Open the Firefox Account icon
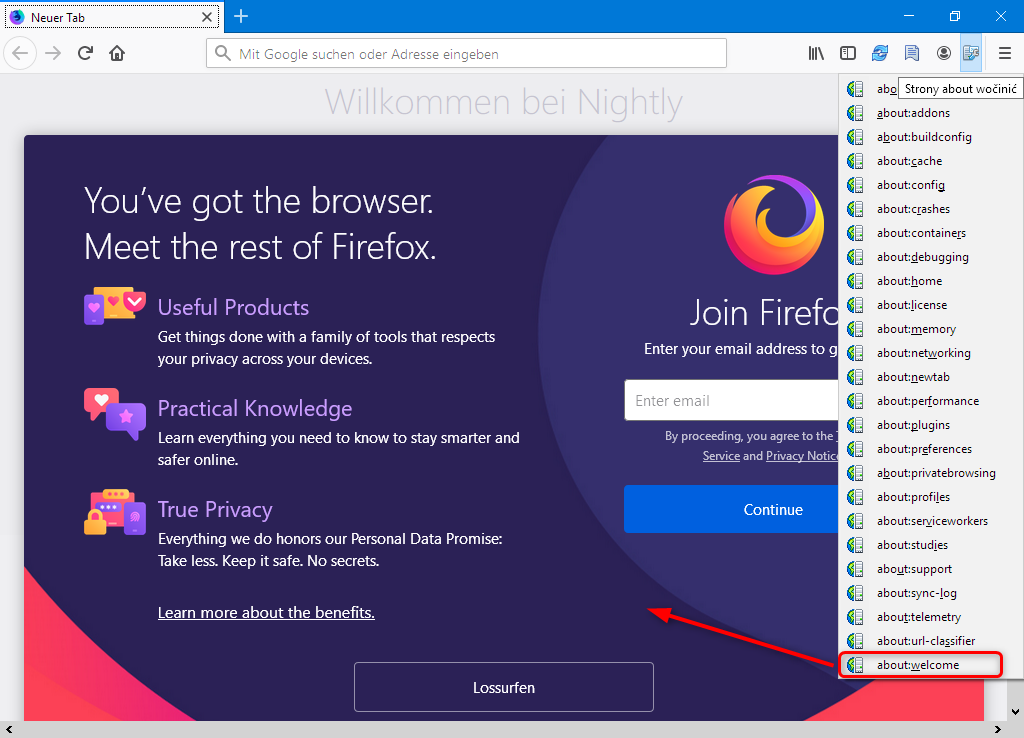Screen dimensions: 1024x738 point(944,53)
